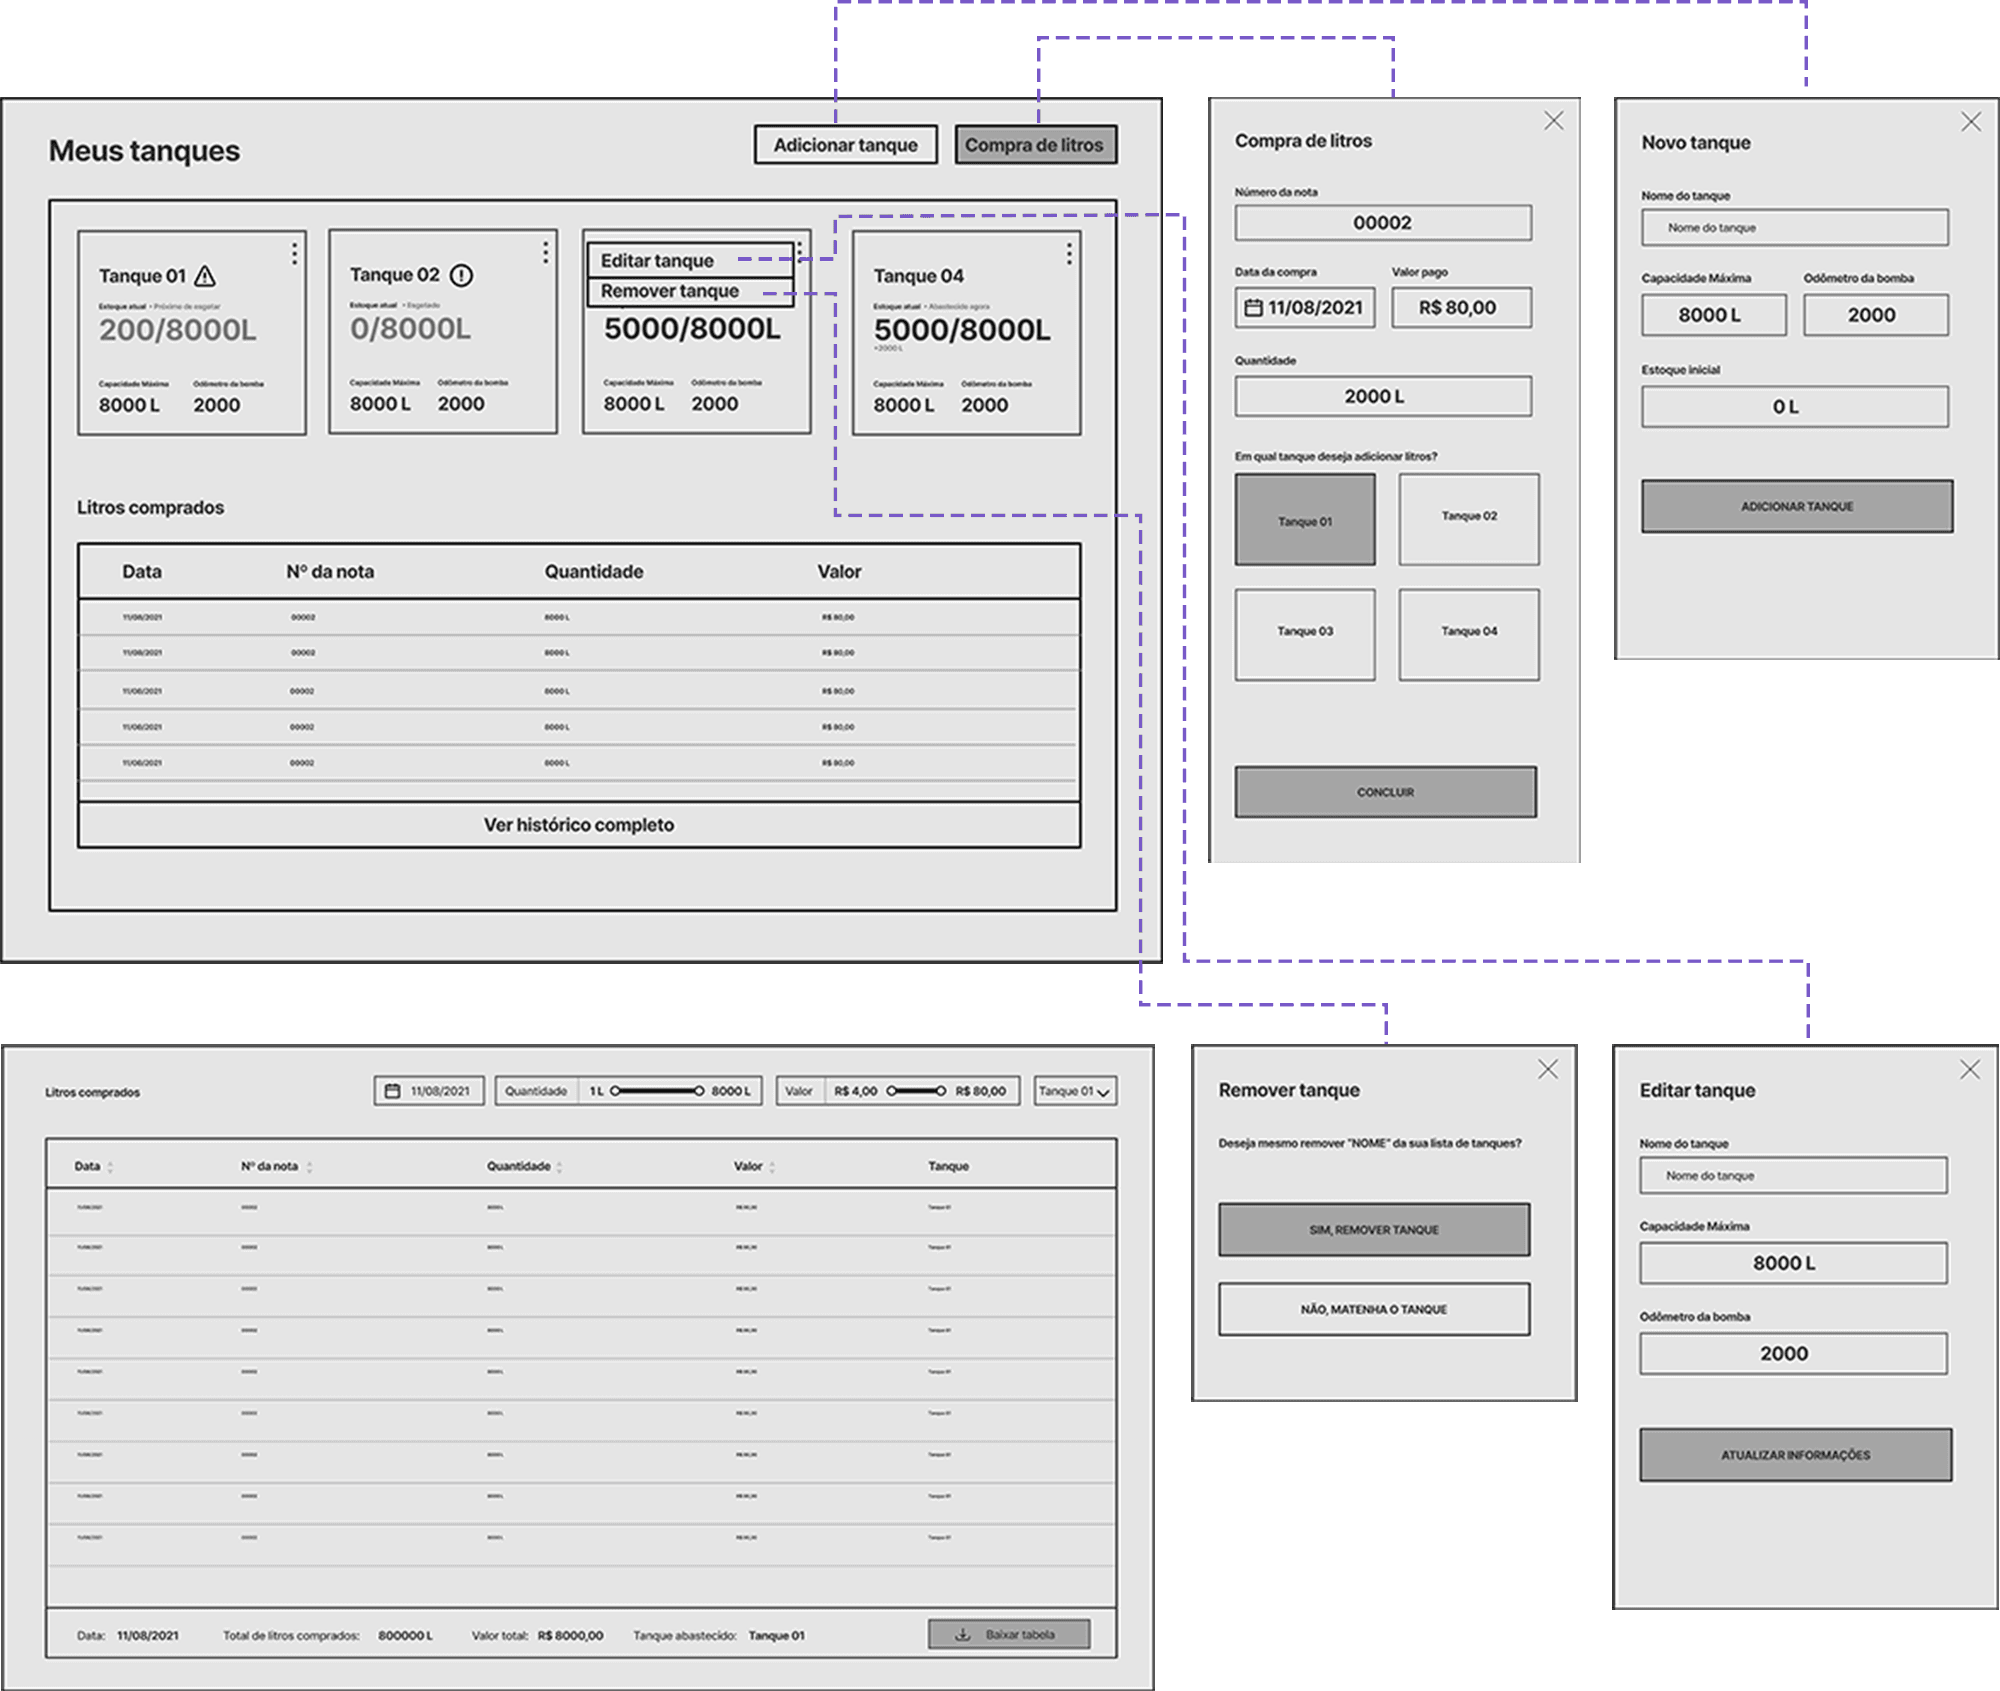This screenshot has height=1691, width=2000.
Task: Click the alert circle icon on Tanque 02
Action: click(461, 275)
